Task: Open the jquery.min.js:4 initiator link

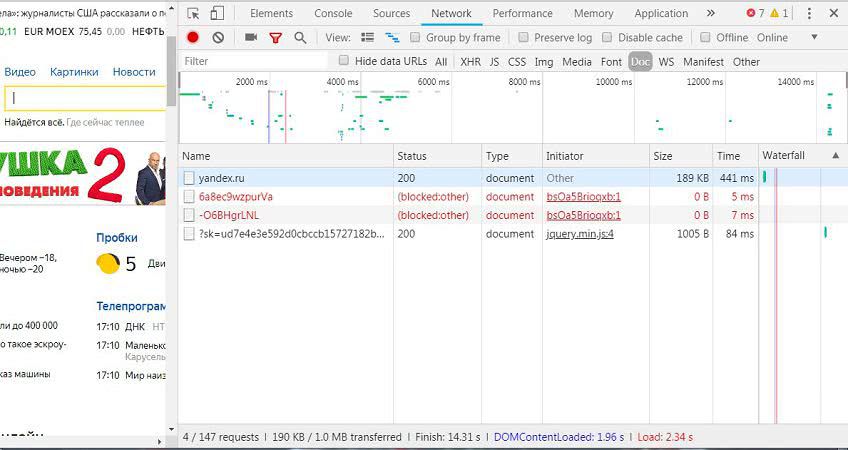Action: 579,234
